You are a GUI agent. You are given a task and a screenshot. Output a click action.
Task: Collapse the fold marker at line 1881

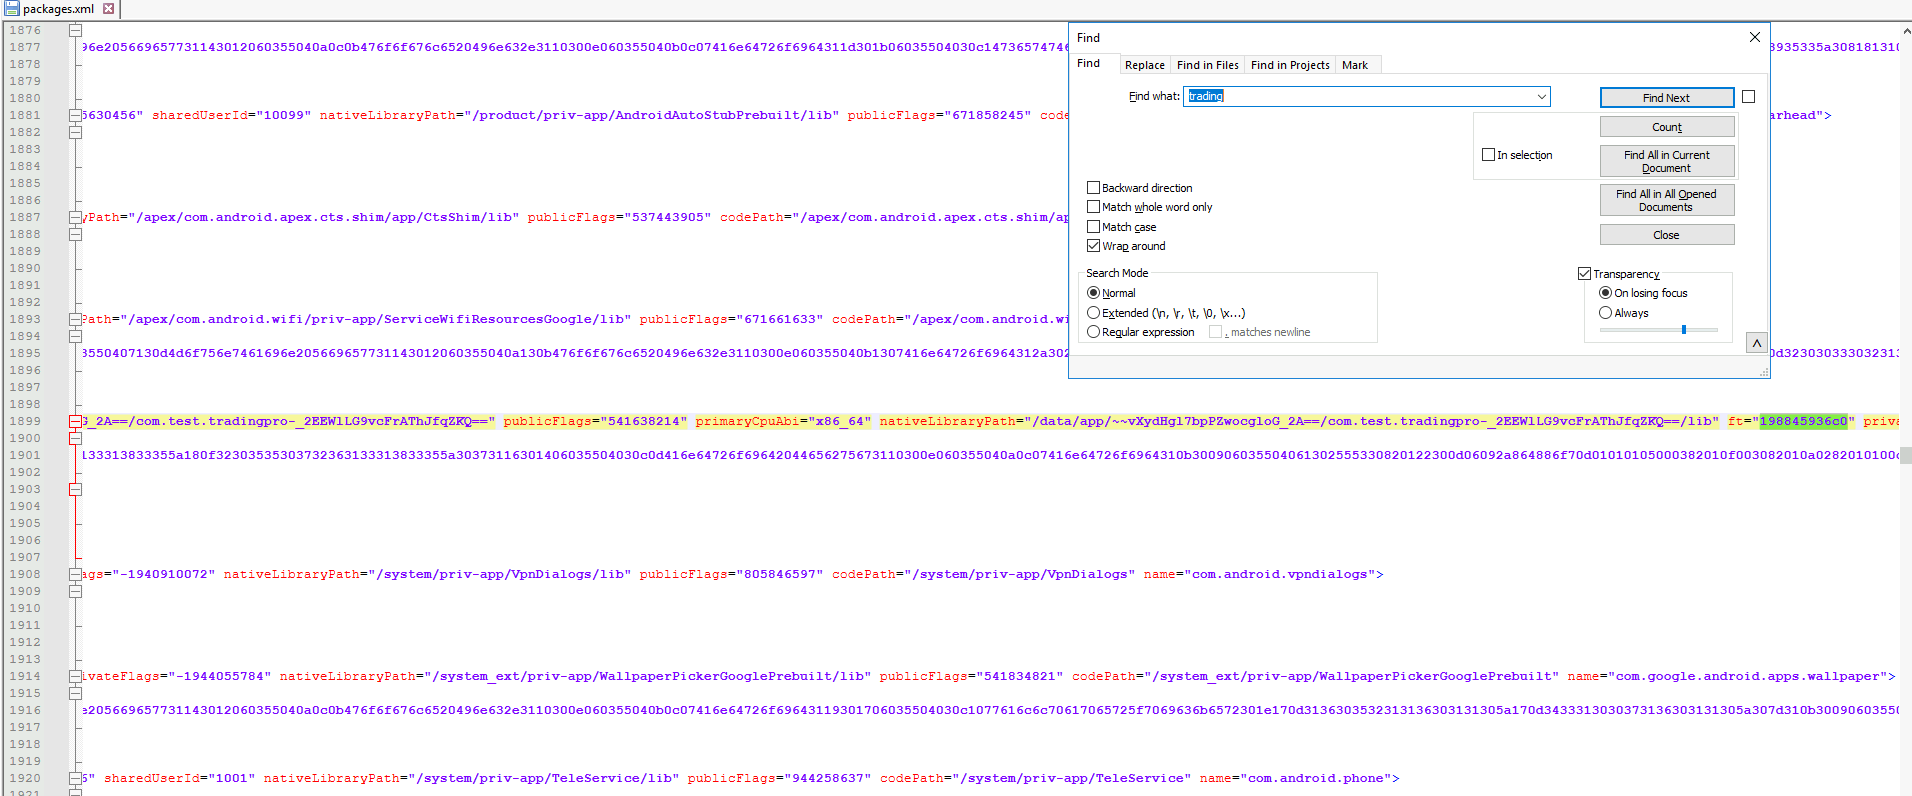(x=75, y=115)
